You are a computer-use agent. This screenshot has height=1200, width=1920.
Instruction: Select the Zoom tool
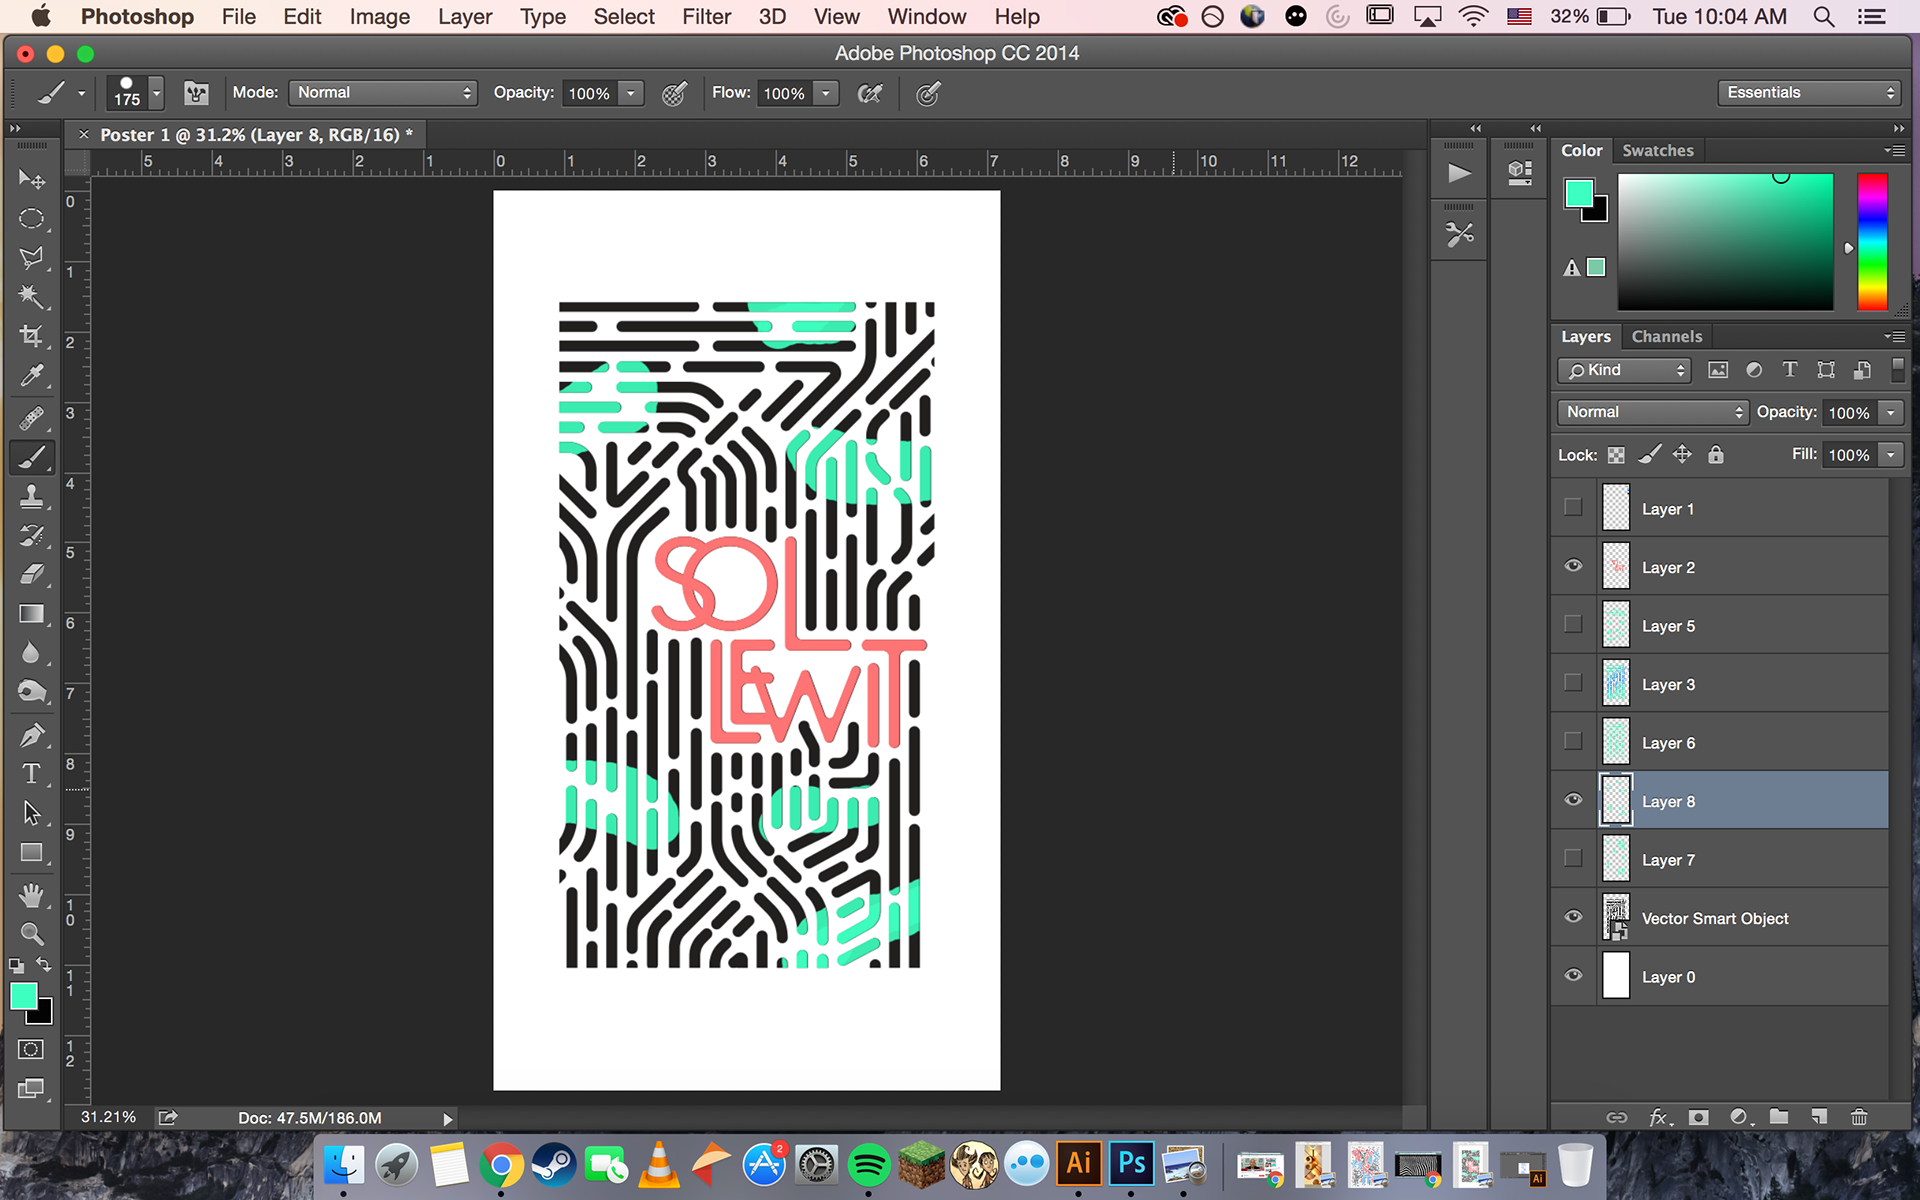coord(31,934)
